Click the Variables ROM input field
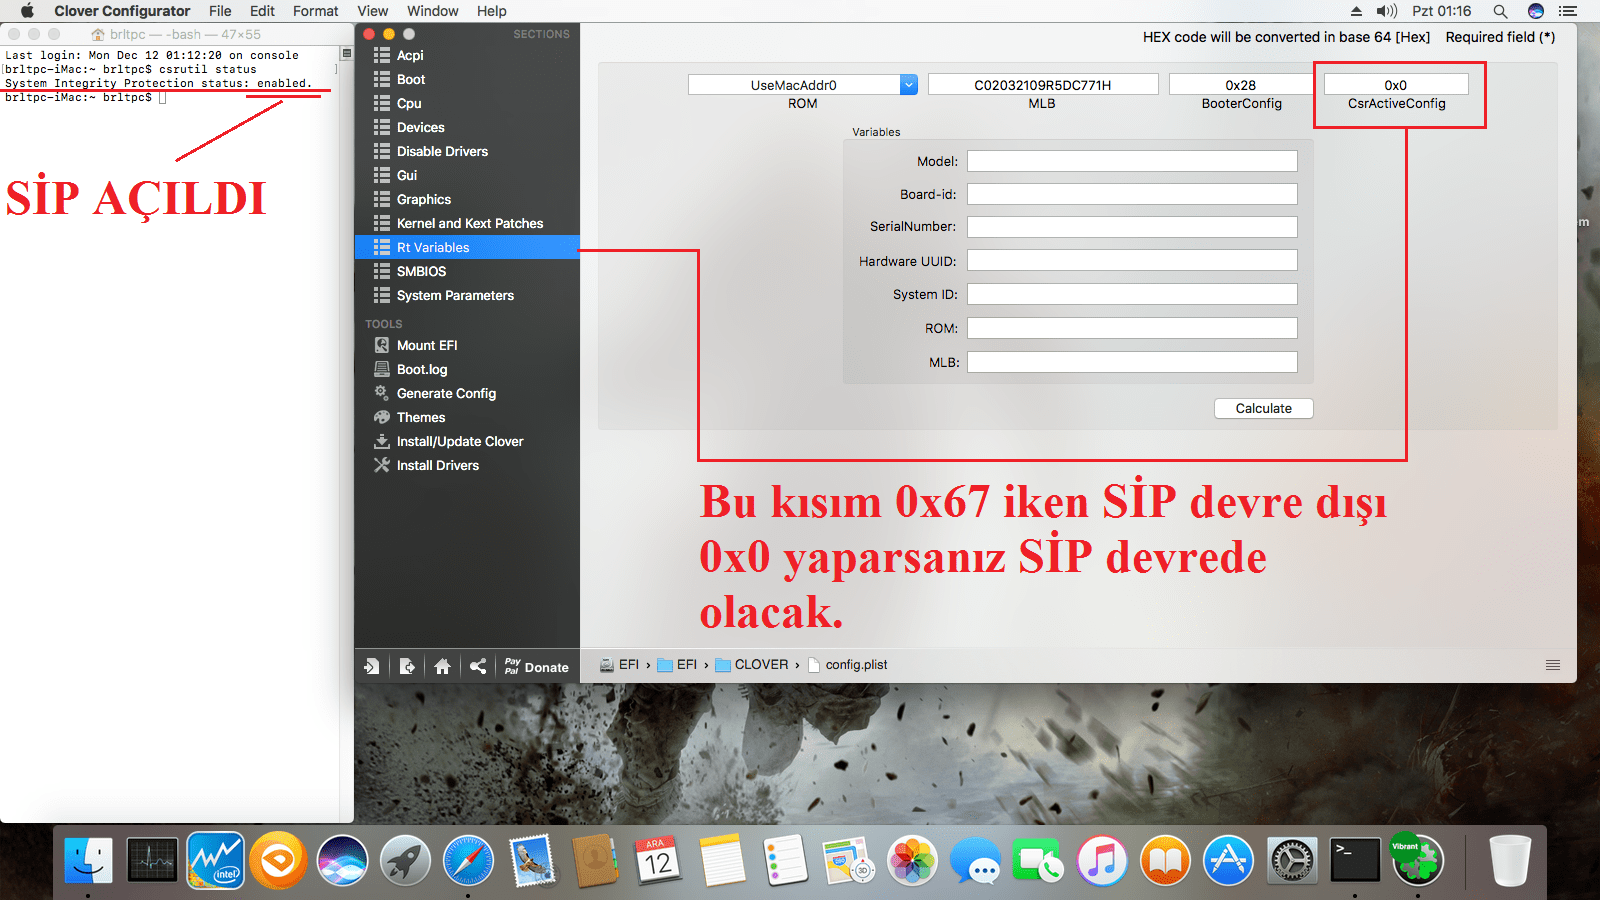1600x900 pixels. click(1132, 328)
